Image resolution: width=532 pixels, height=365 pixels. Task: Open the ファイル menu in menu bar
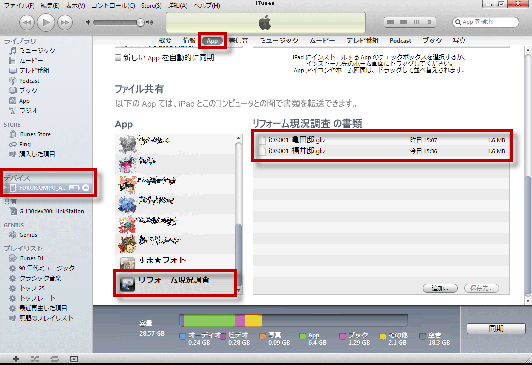point(19,5)
